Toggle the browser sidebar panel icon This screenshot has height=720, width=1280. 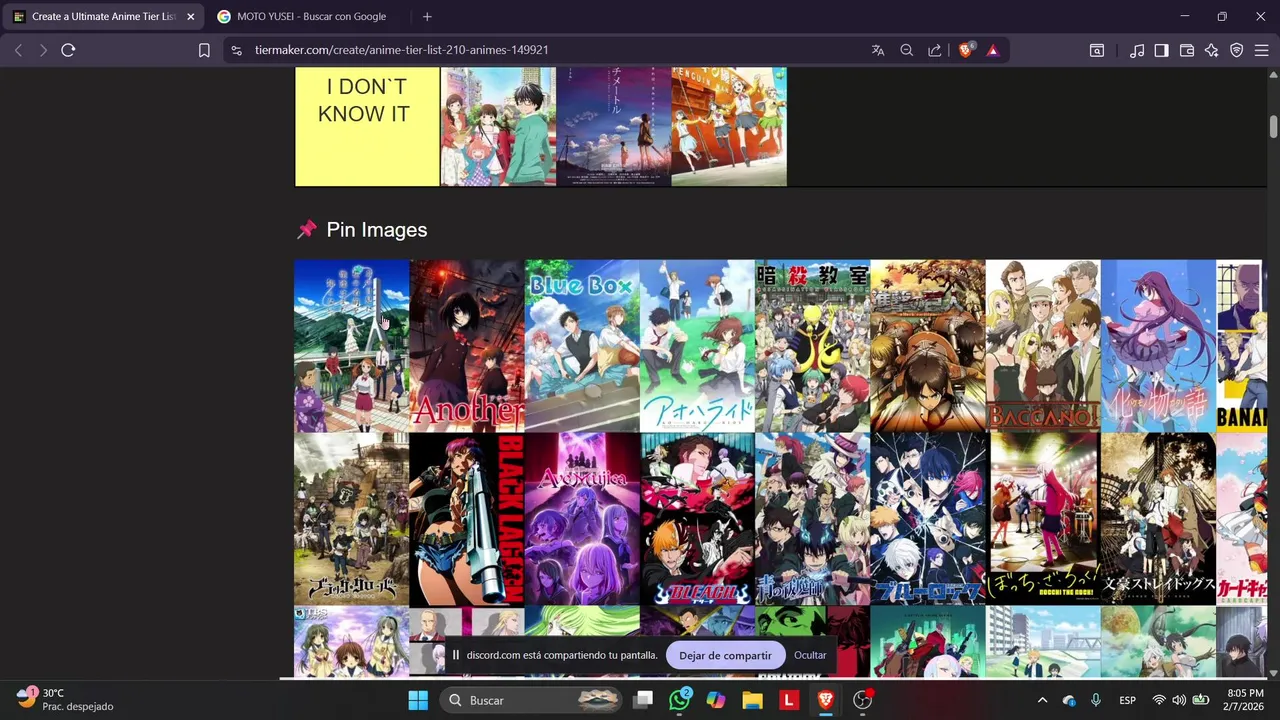tap(1161, 50)
